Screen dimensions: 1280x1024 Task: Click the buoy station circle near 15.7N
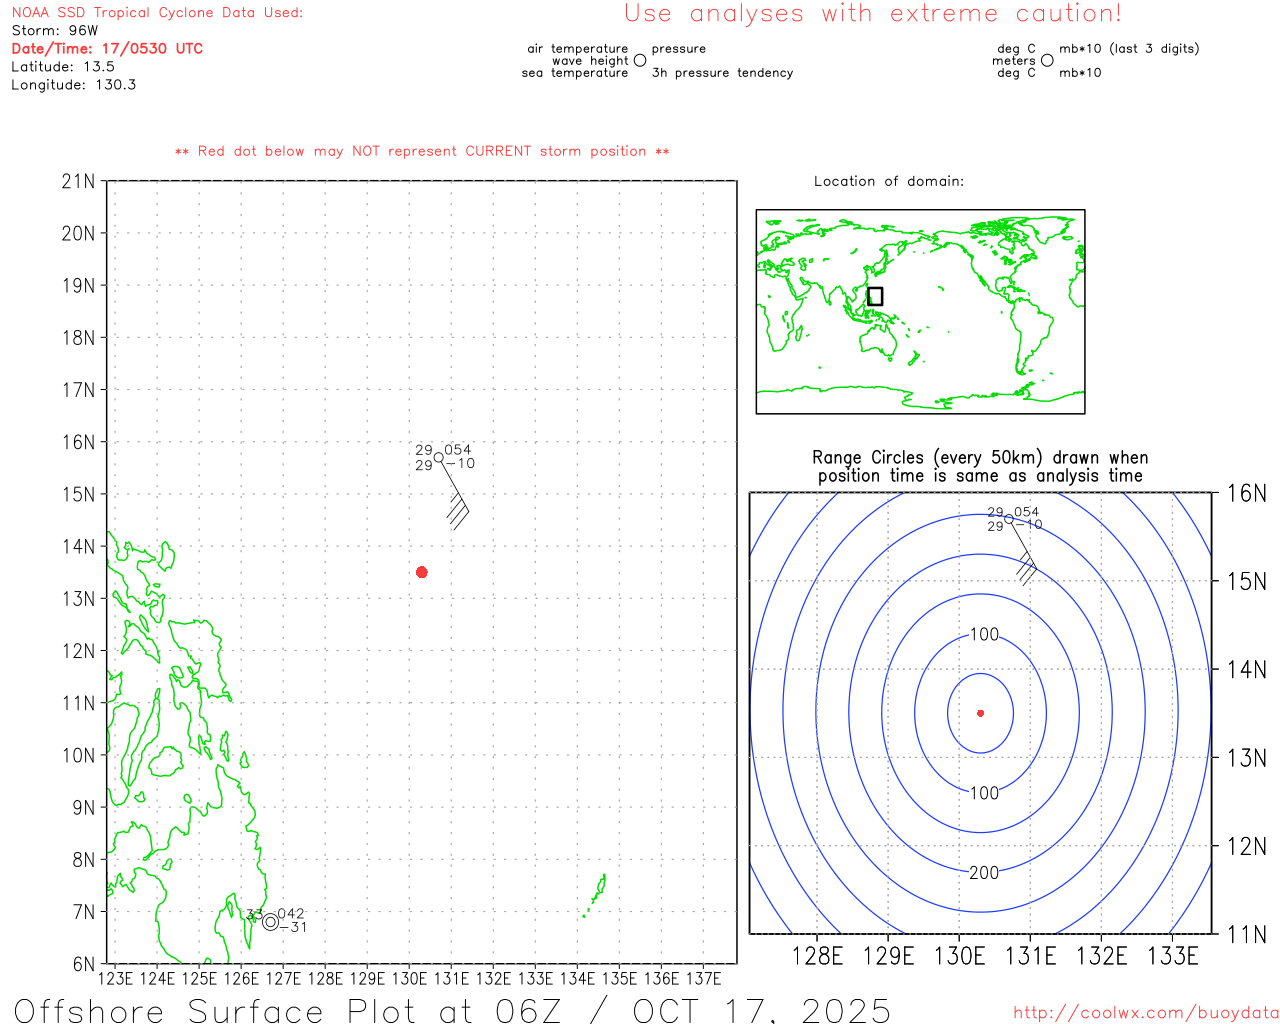439,458
